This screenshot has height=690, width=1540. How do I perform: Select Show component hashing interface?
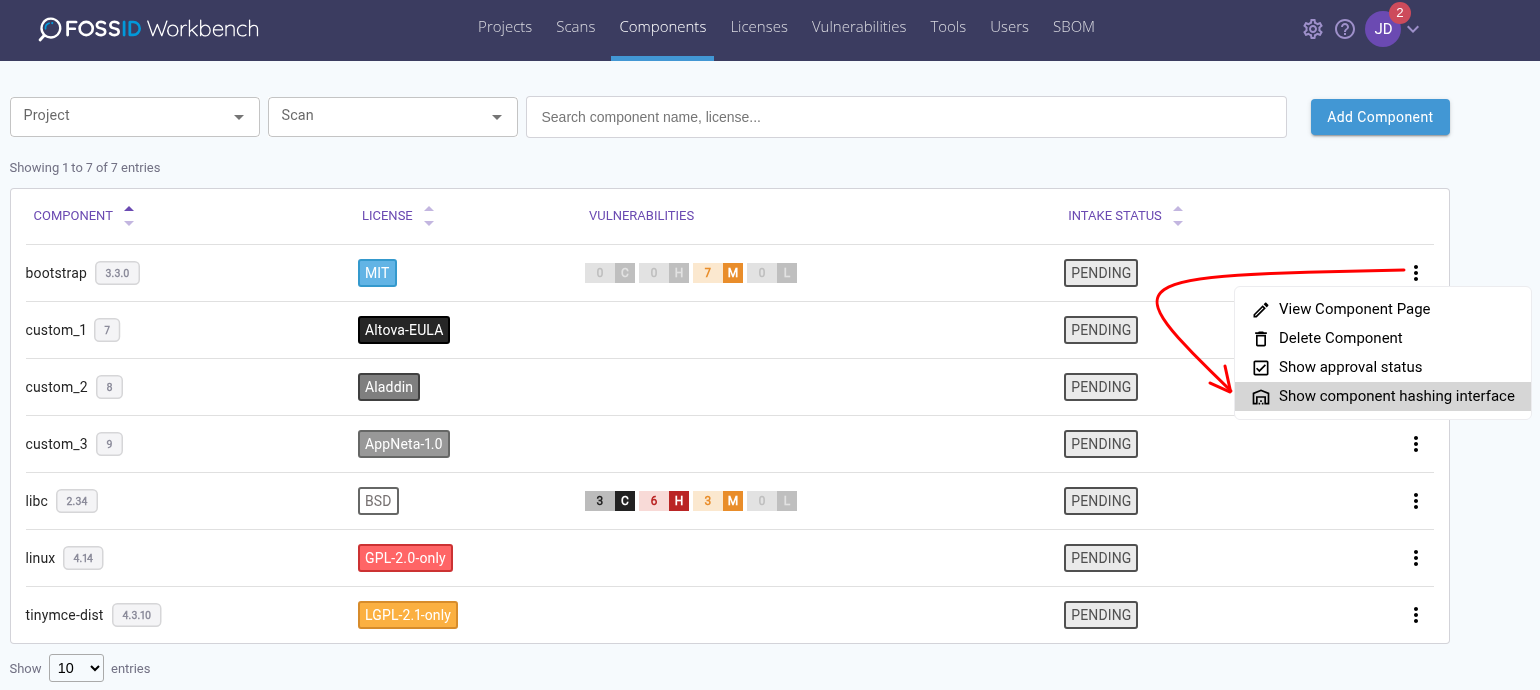(1383, 397)
